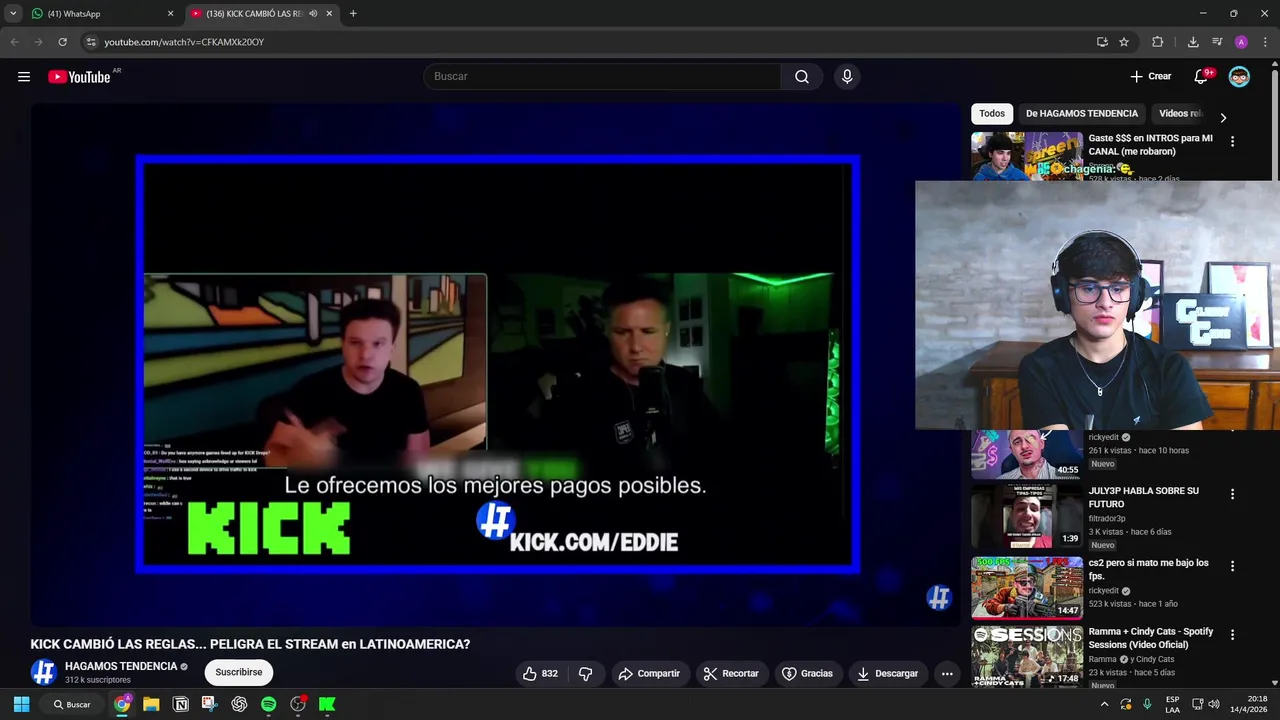Open ESP LAA keyboard language switcher
1280x720 pixels.
(1172, 704)
